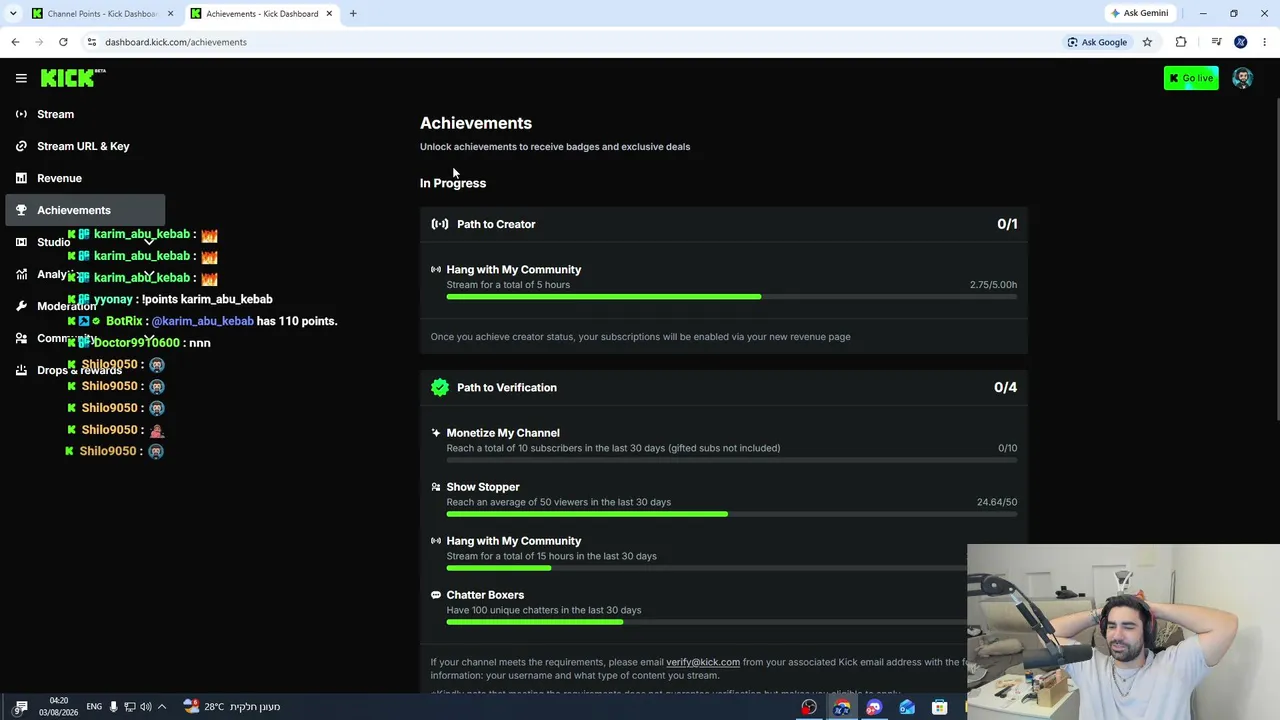View site information icon in address bar

click(91, 42)
